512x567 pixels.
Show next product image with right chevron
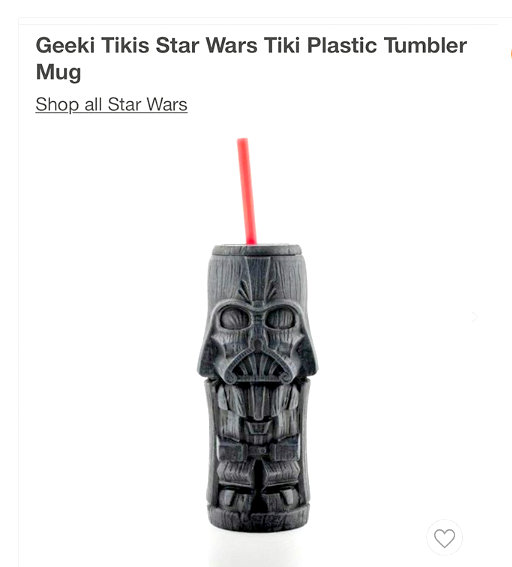point(475,317)
